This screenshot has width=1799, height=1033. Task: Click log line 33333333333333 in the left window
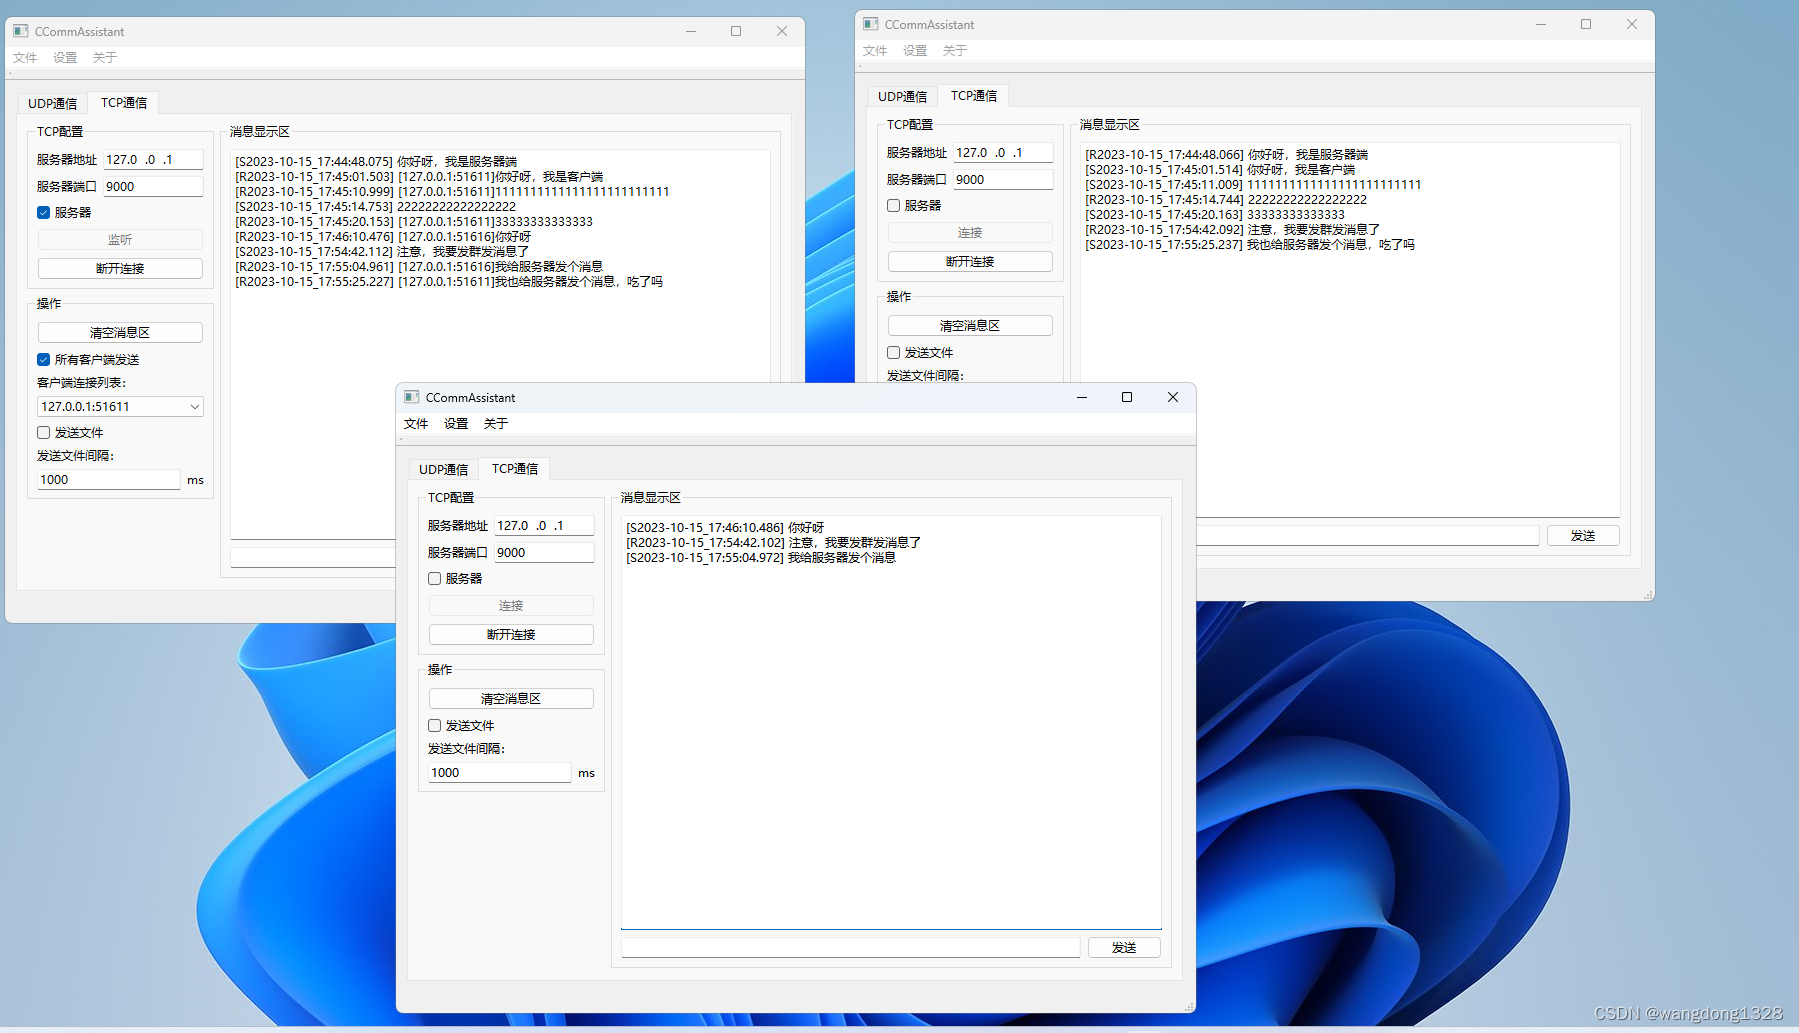(x=414, y=221)
